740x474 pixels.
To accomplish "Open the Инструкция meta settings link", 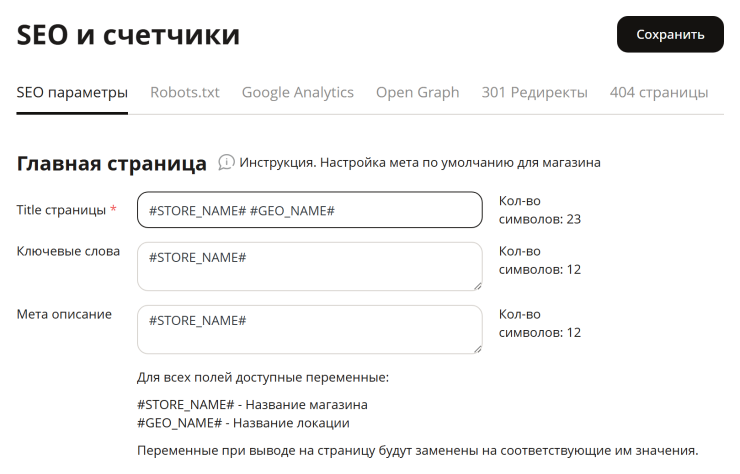I will [x=420, y=163].
